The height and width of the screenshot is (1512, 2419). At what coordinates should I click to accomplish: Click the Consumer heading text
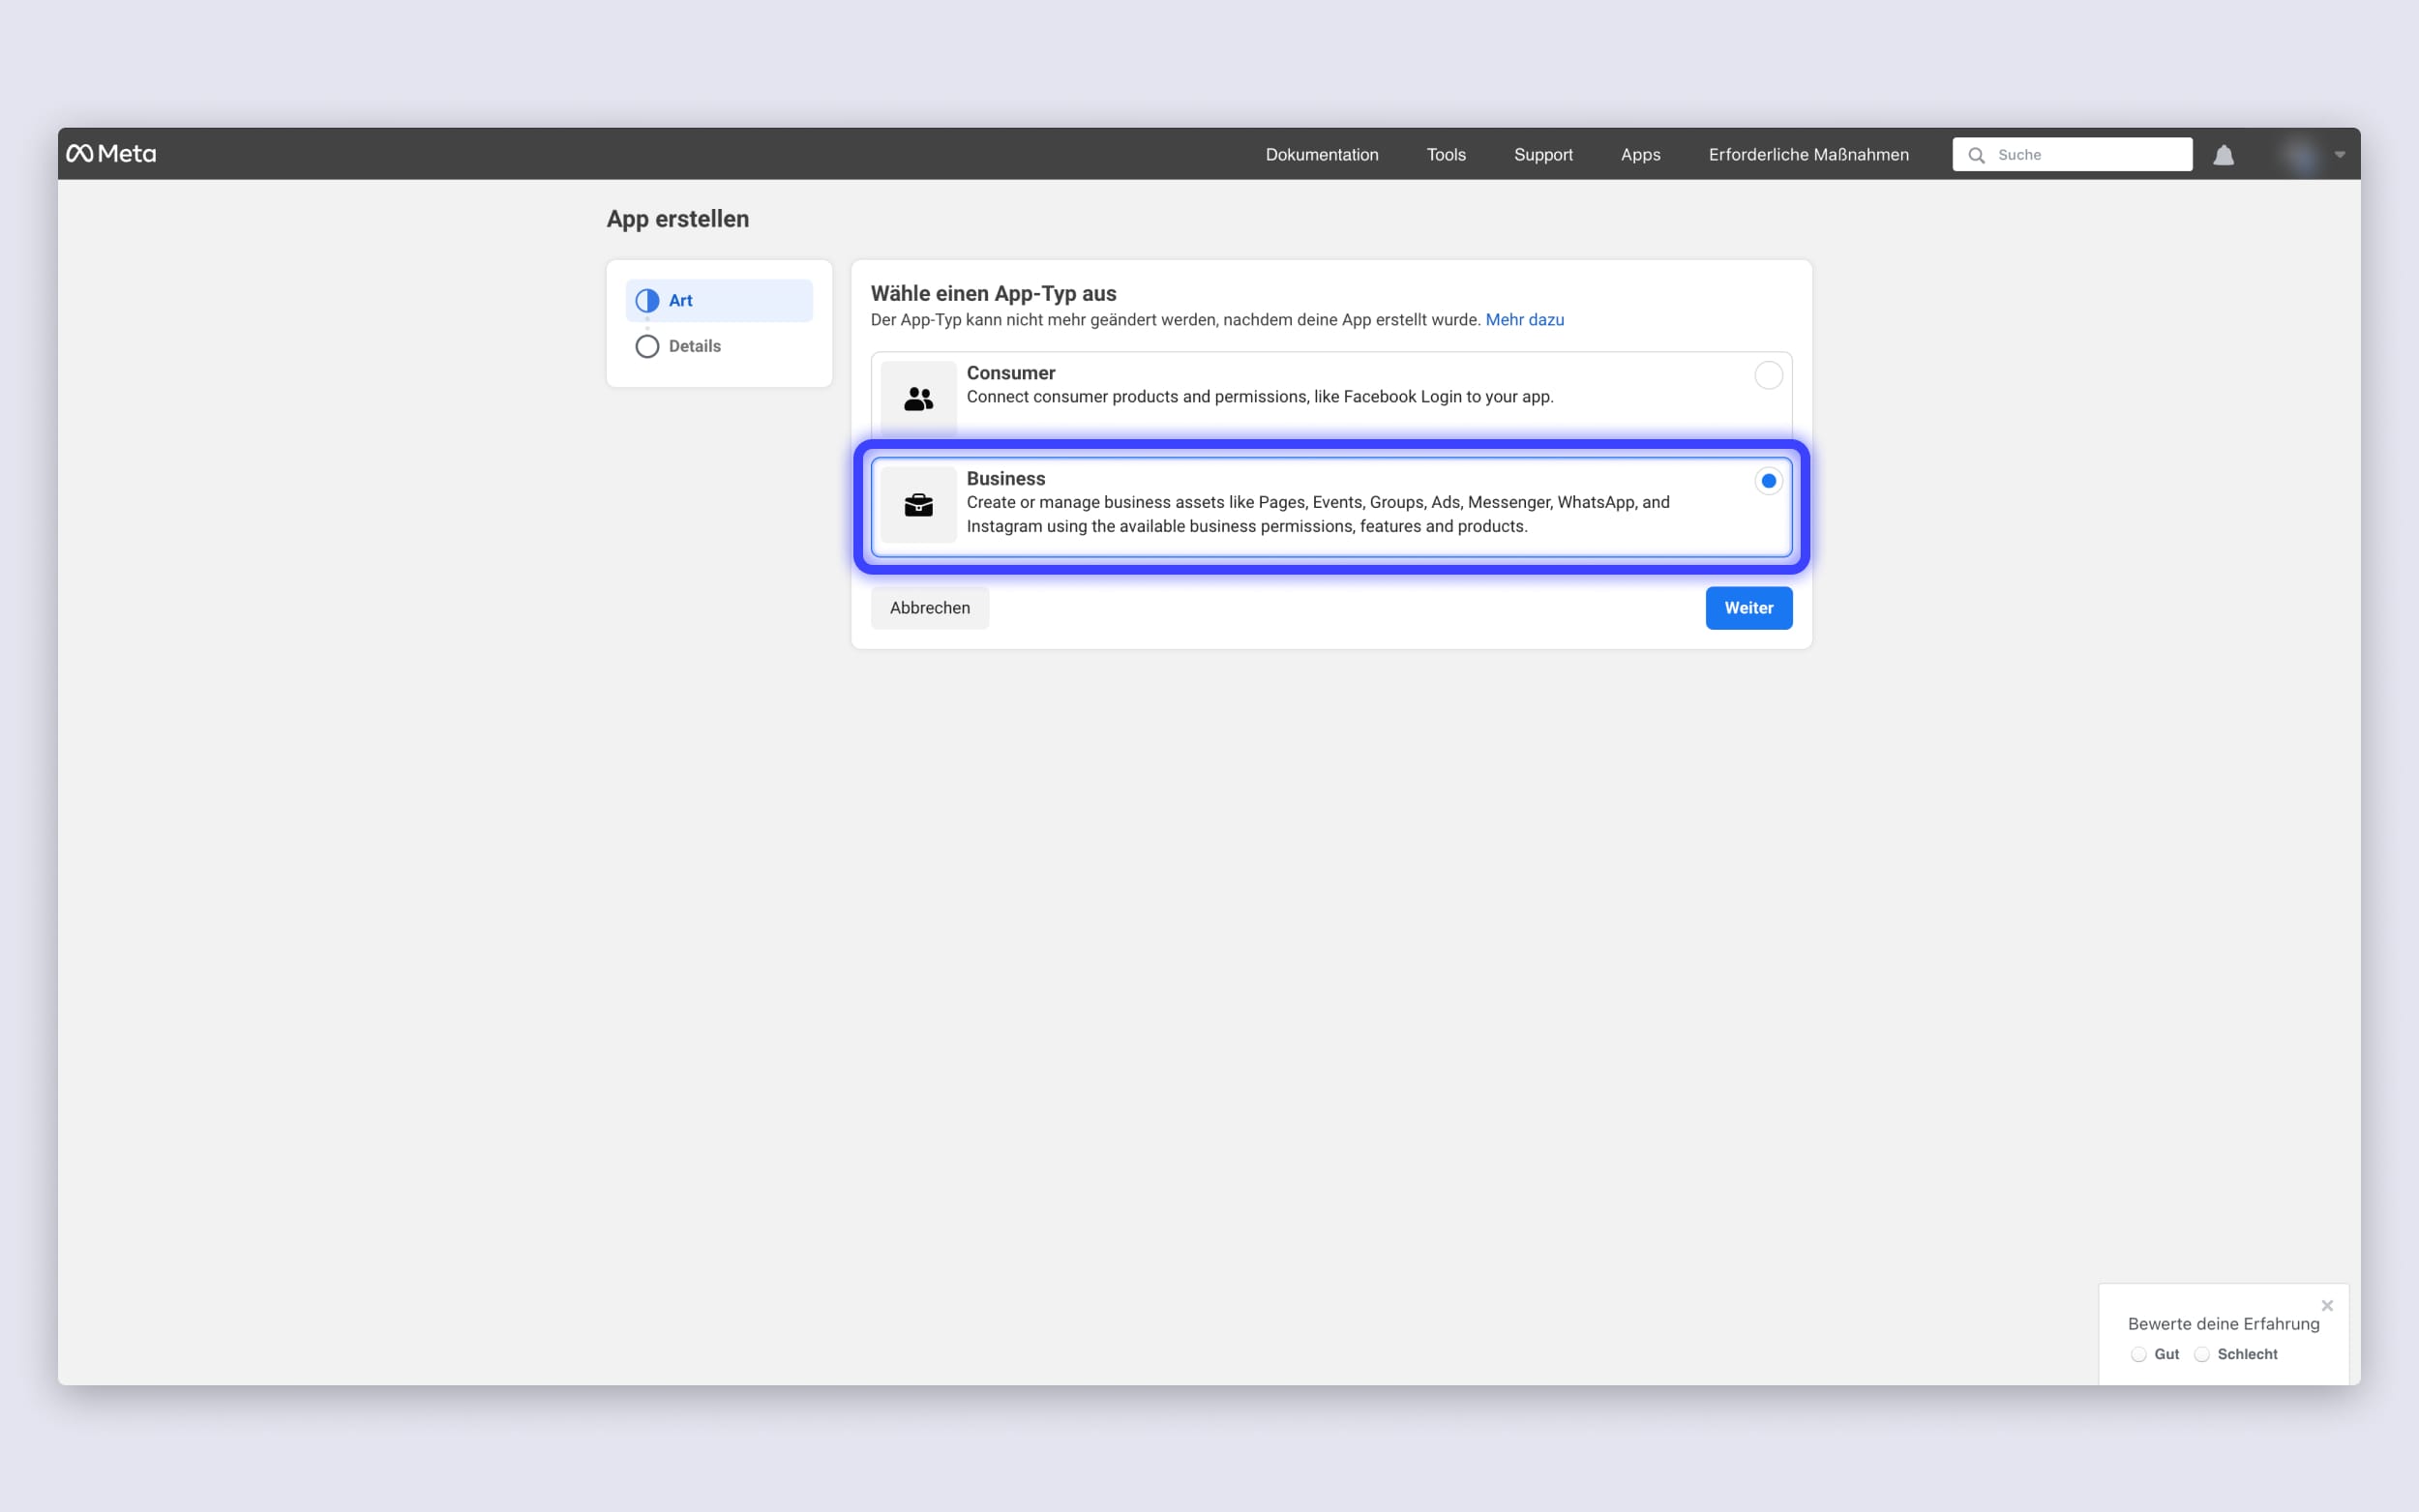tap(1010, 373)
